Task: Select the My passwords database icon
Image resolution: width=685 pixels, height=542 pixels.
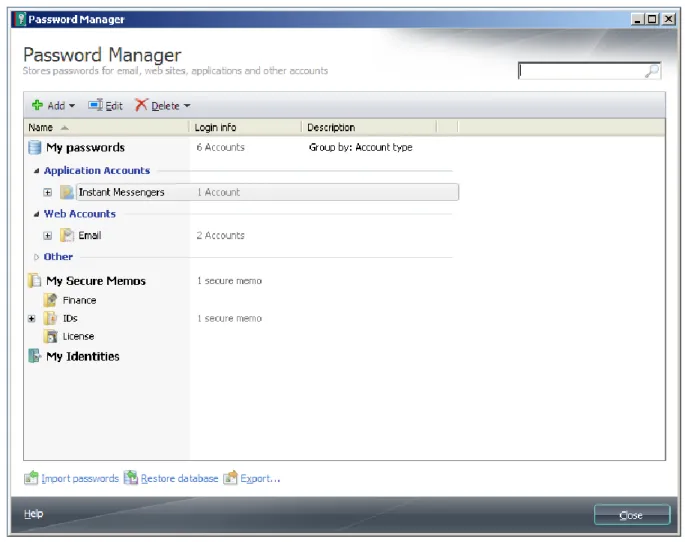Action: 35,148
